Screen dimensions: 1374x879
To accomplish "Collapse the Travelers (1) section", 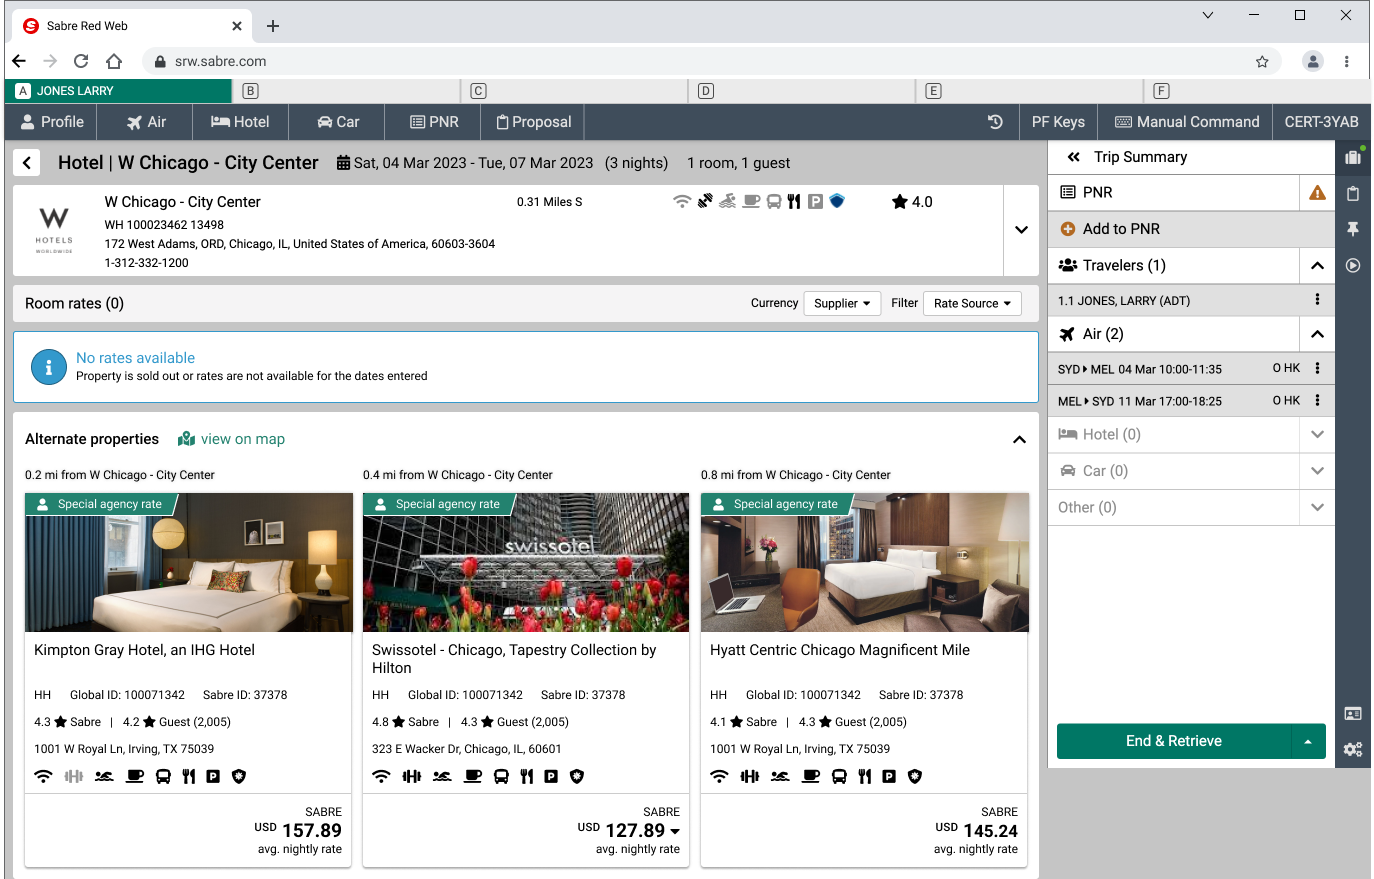I will [1317, 266].
